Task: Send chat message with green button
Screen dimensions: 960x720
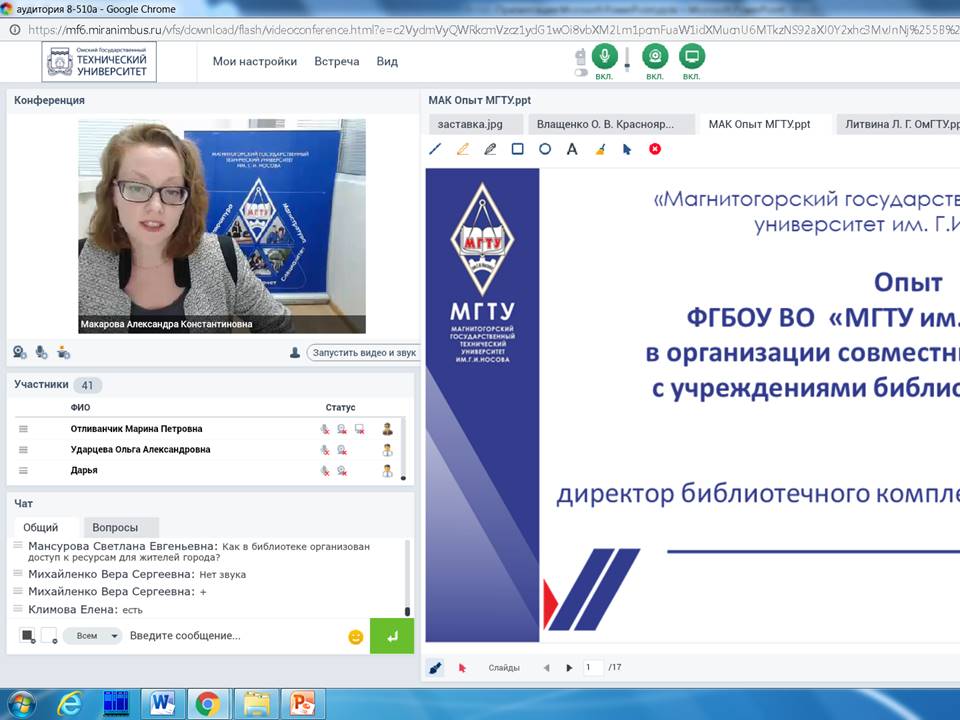Action: (x=391, y=636)
